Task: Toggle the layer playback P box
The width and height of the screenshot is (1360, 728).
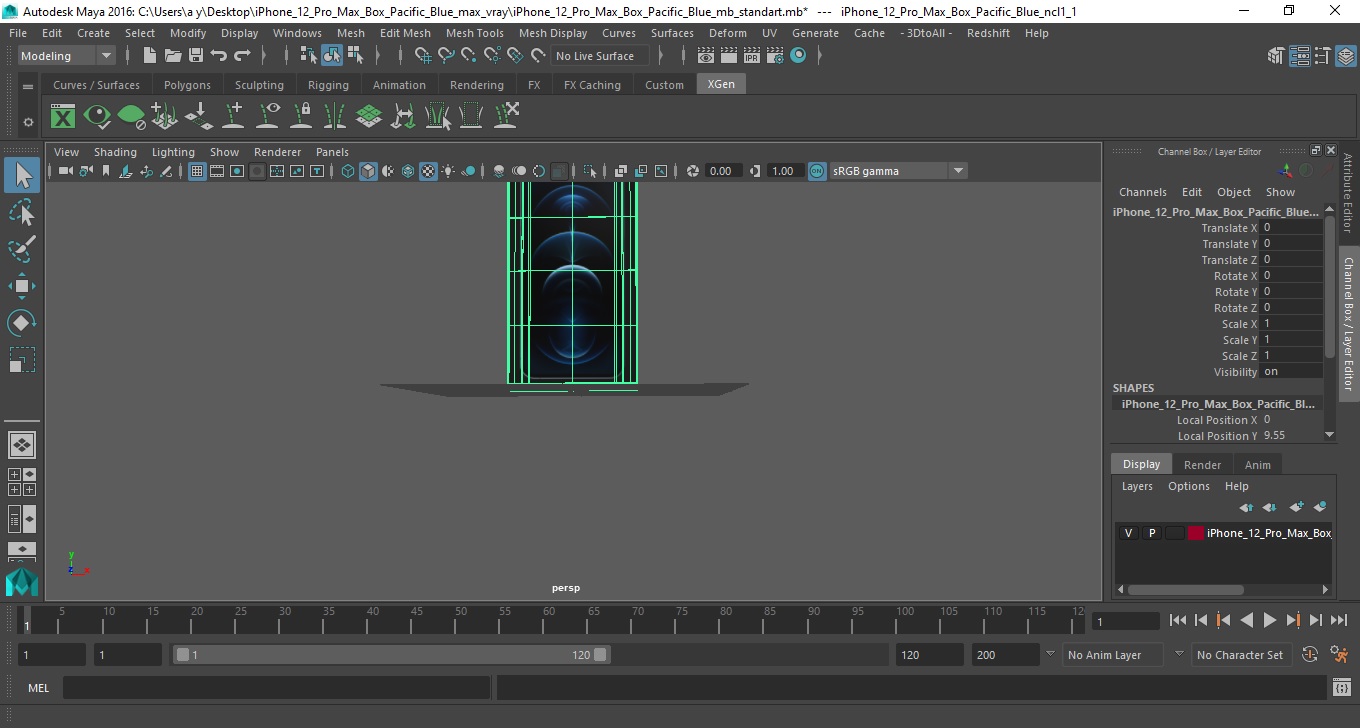Action: tap(1152, 533)
